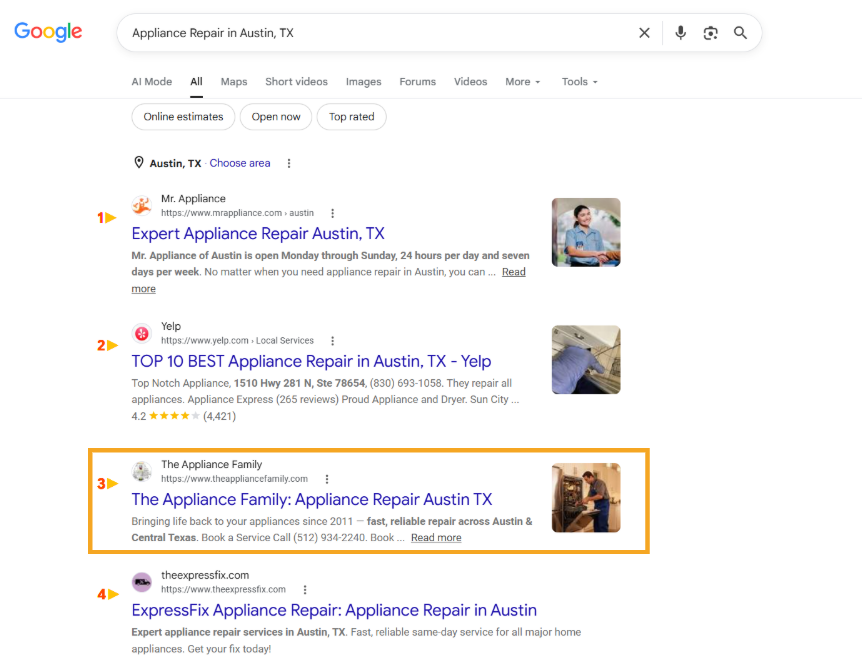
Task: Click the theexpressfix.com favicon
Action: click(142, 582)
